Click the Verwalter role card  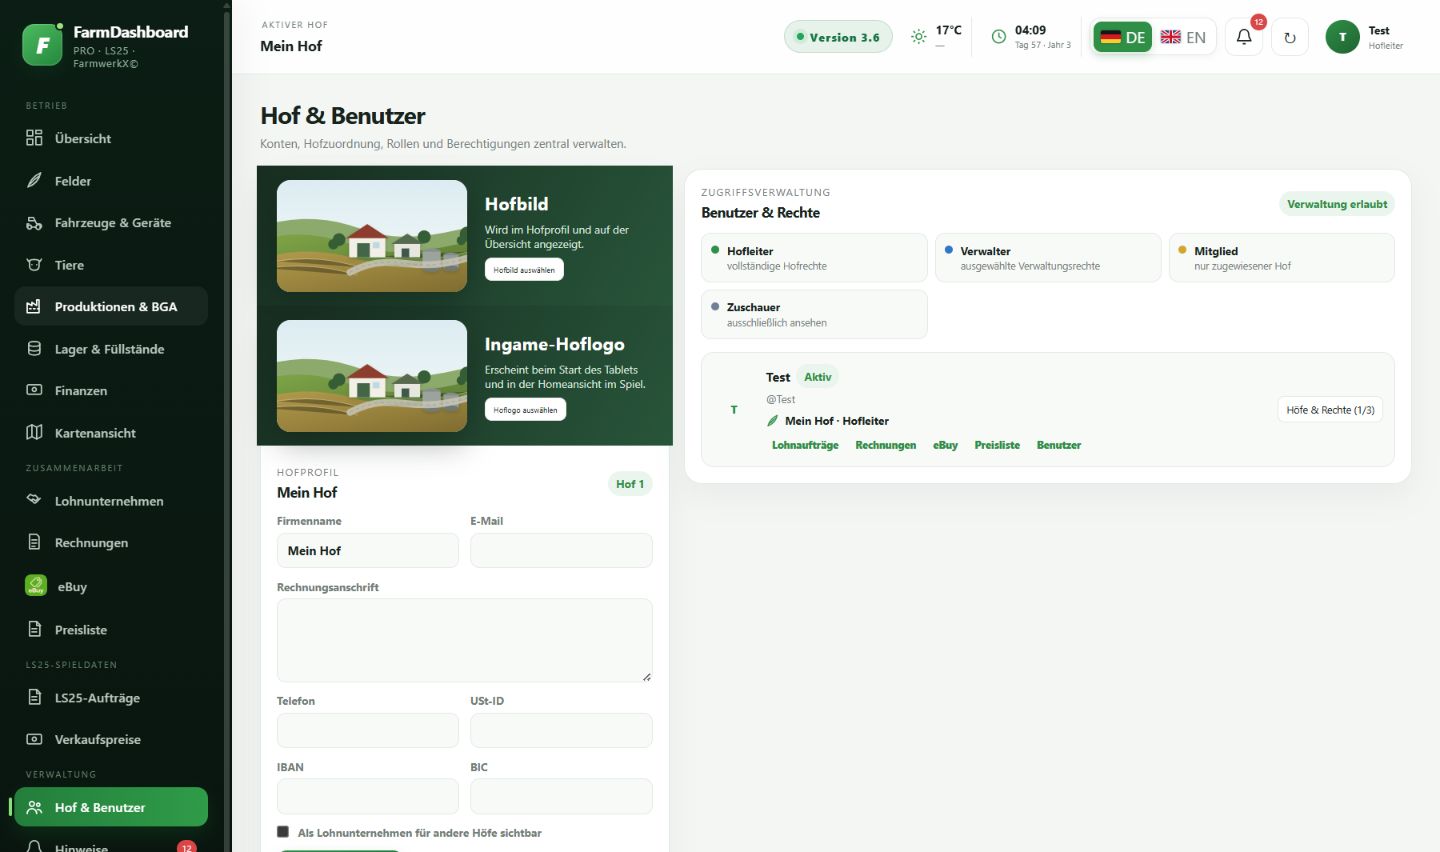(x=1048, y=258)
